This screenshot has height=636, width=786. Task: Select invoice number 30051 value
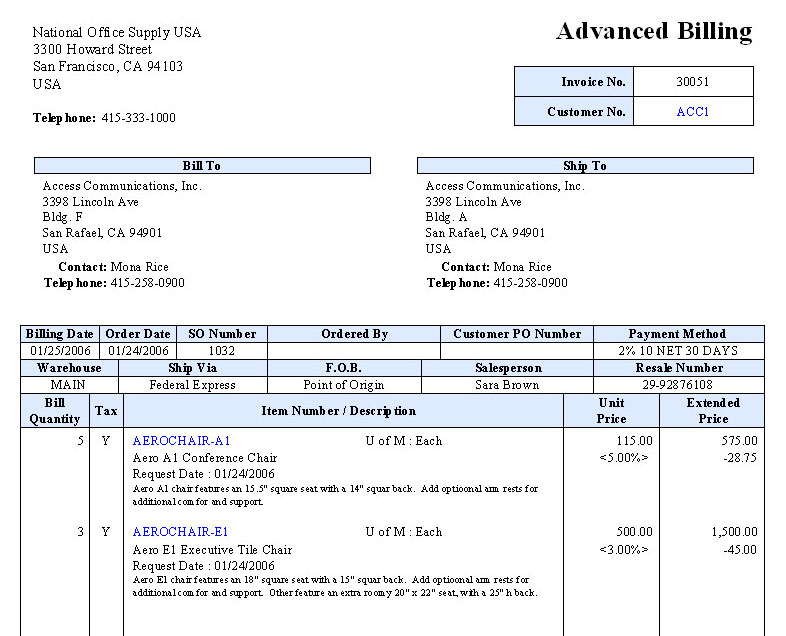[x=692, y=82]
